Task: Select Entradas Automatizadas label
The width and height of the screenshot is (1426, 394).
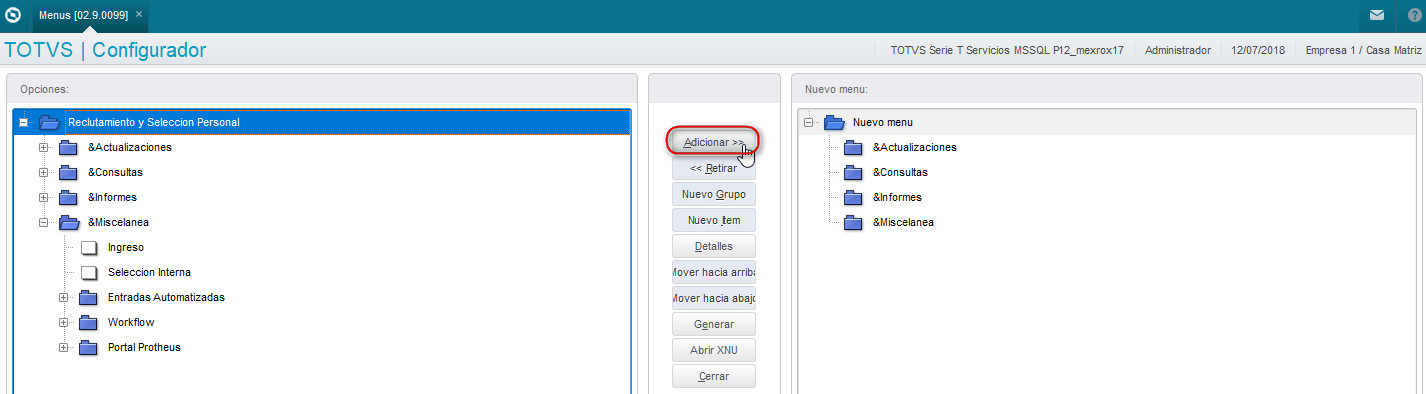Action: (x=166, y=298)
